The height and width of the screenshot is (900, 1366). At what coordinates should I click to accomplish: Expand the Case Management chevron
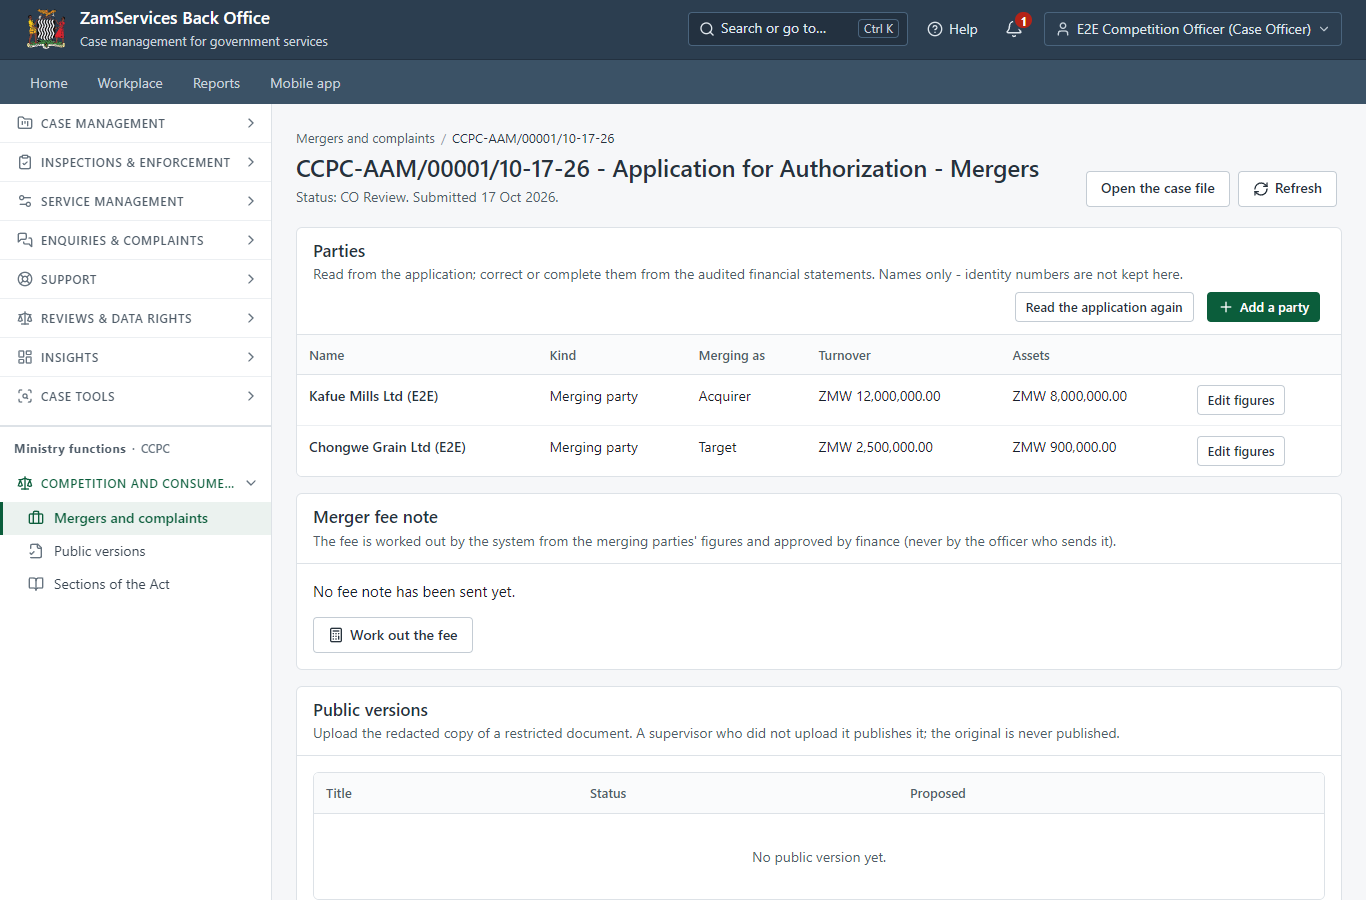coord(251,123)
